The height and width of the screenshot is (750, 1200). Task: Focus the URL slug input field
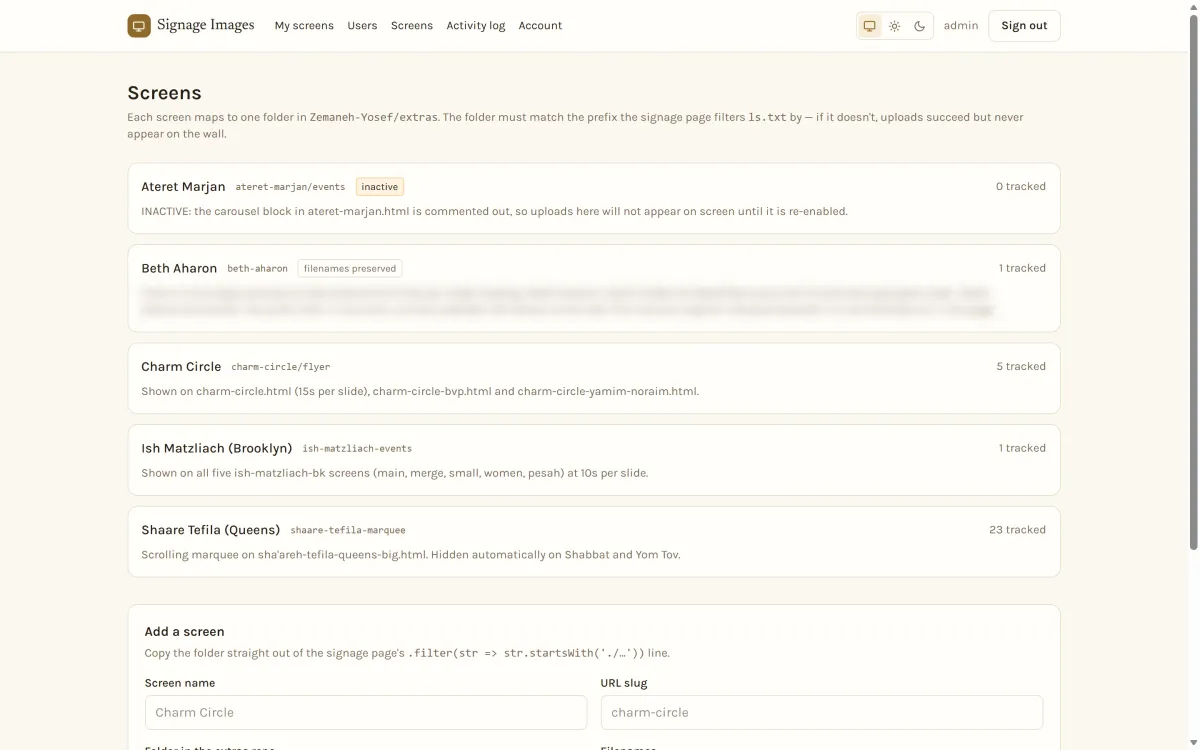point(822,713)
